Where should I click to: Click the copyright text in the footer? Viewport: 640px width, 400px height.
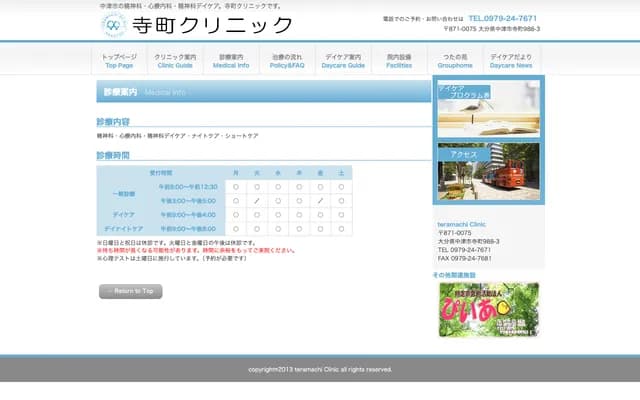pyautogui.click(x=320, y=369)
